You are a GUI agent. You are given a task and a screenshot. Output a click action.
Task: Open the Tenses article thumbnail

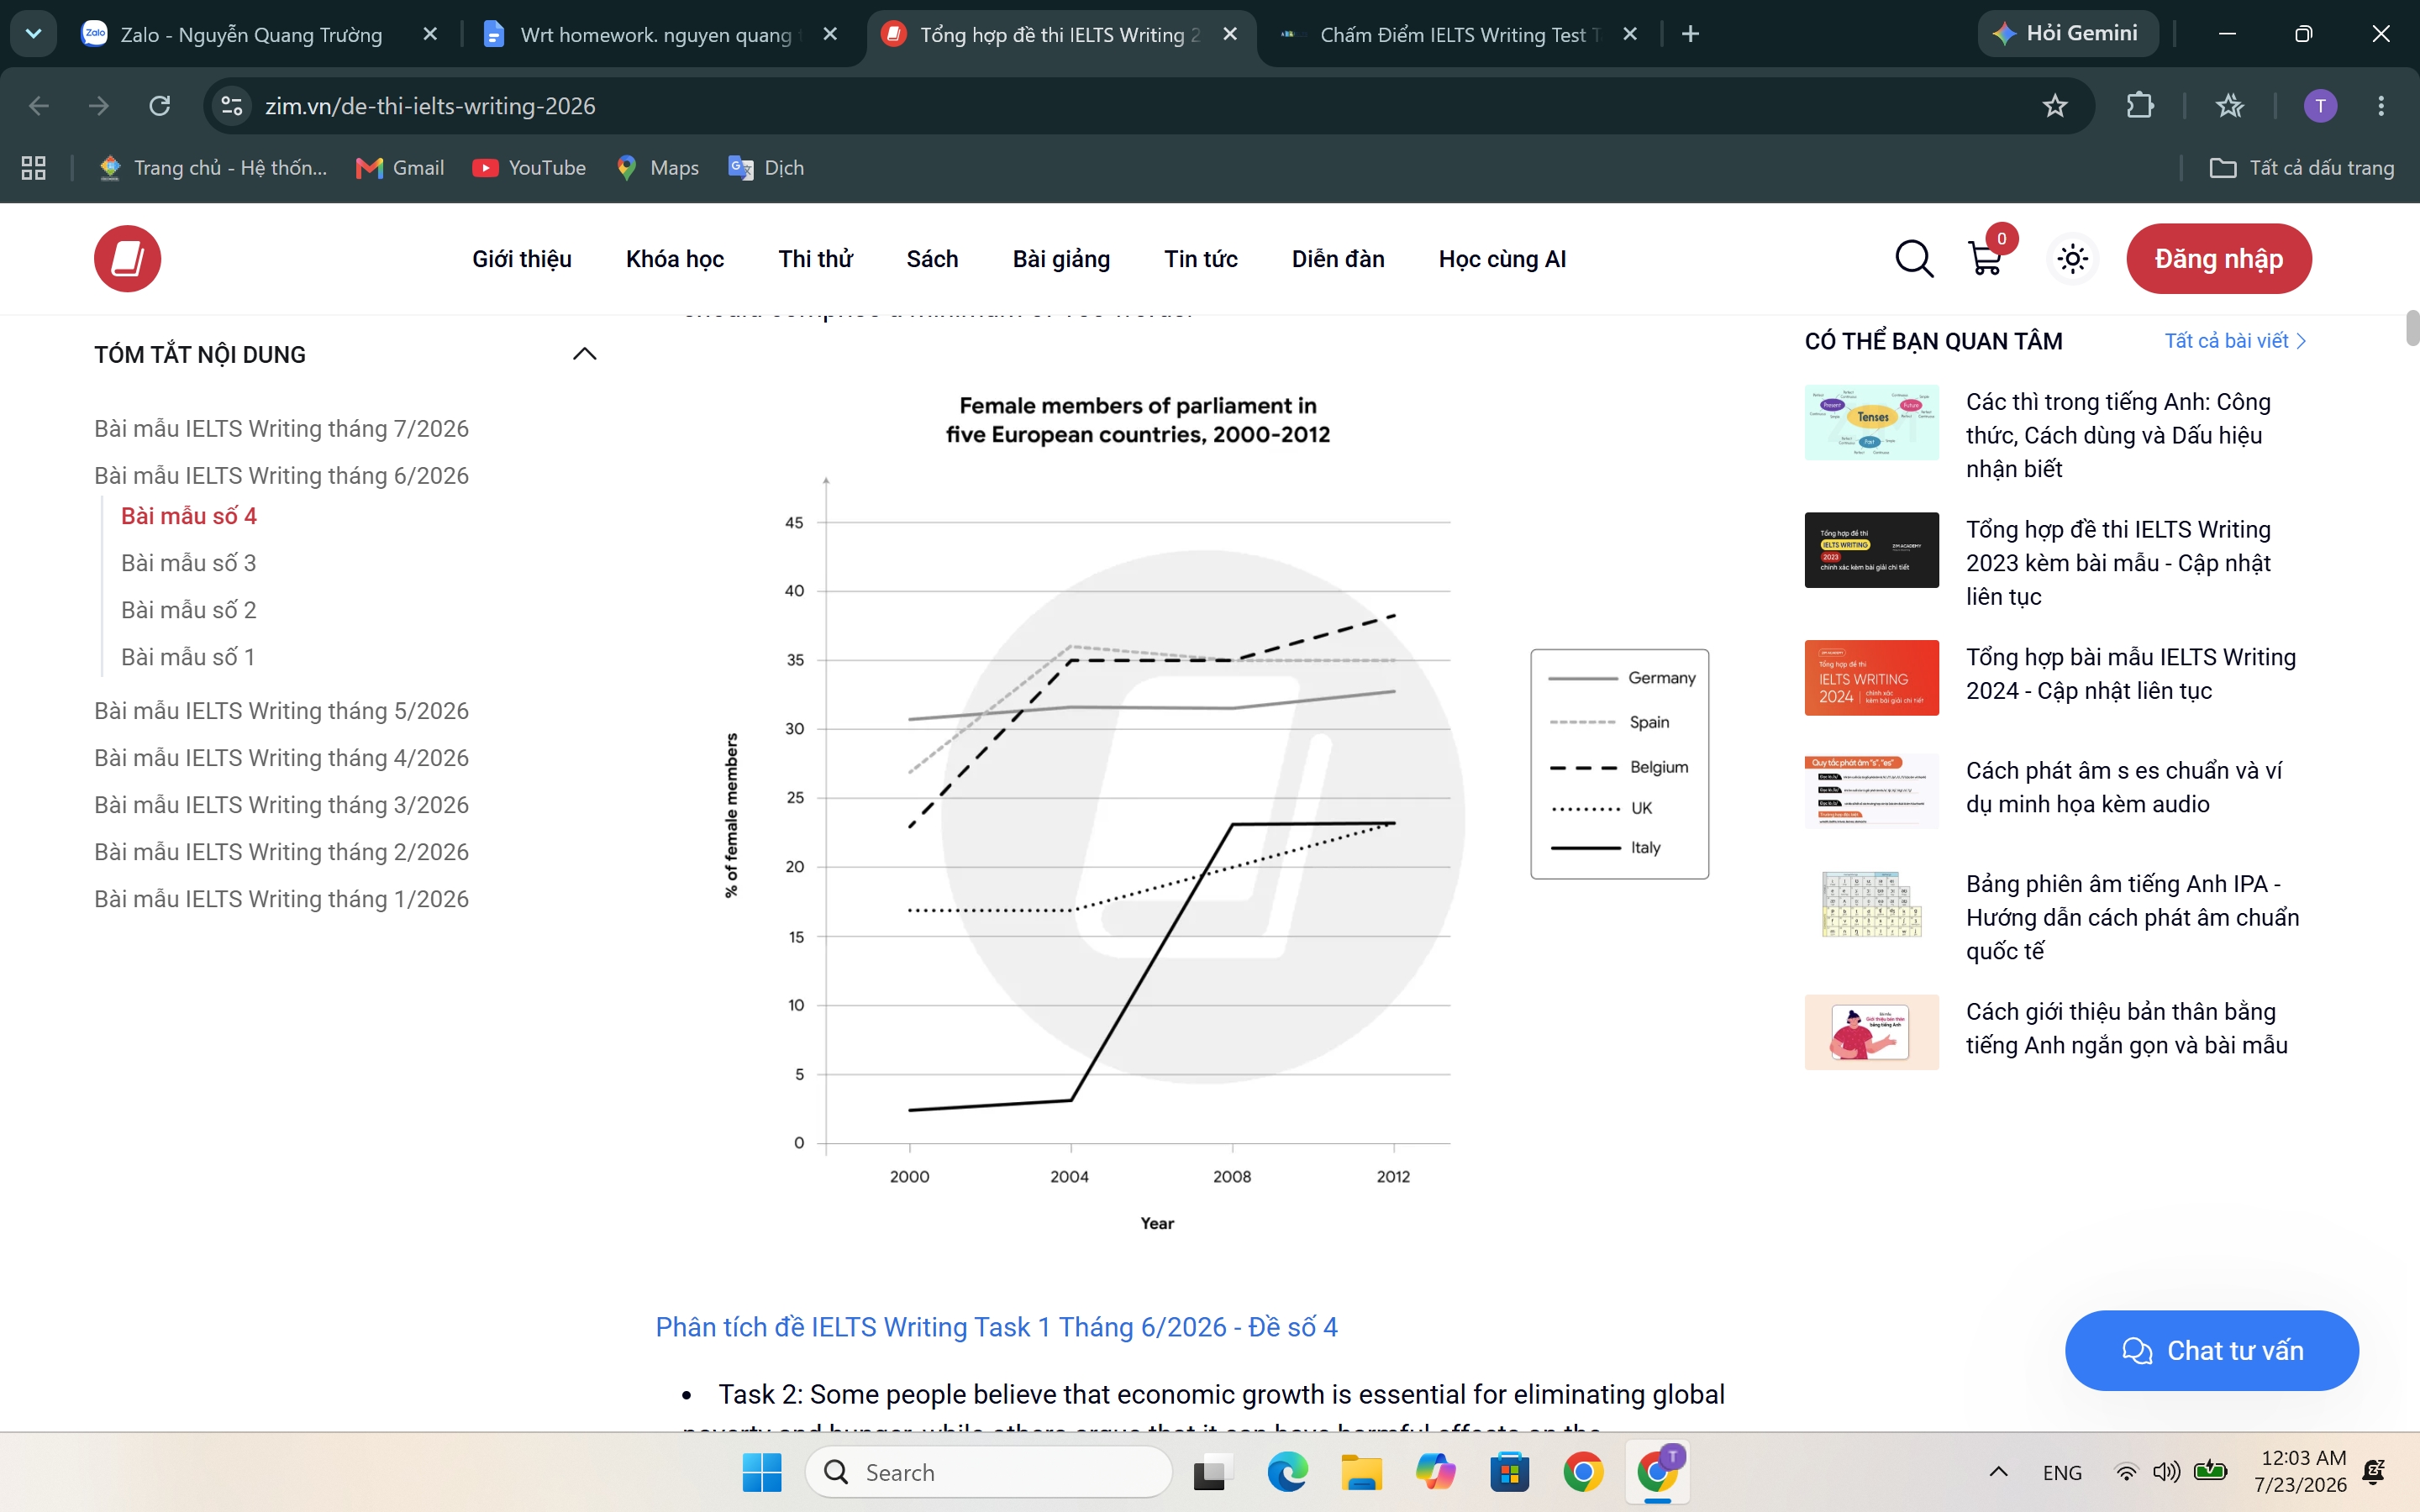click(1871, 422)
